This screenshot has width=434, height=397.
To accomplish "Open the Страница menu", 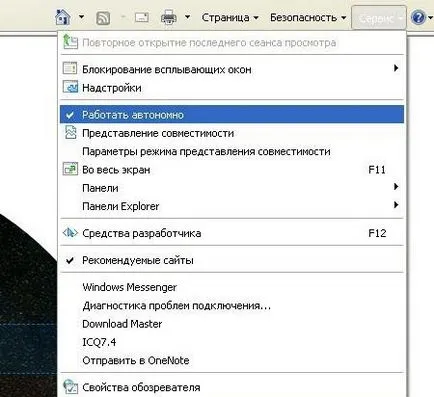I will pyautogui.click(x=230, y=18).
